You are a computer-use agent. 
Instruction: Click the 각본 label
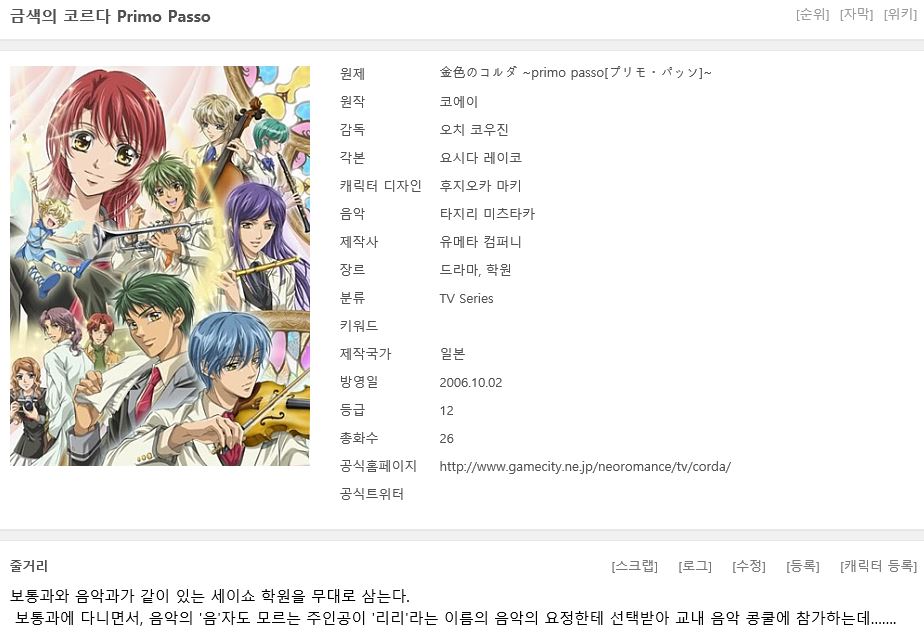point(352,158)
